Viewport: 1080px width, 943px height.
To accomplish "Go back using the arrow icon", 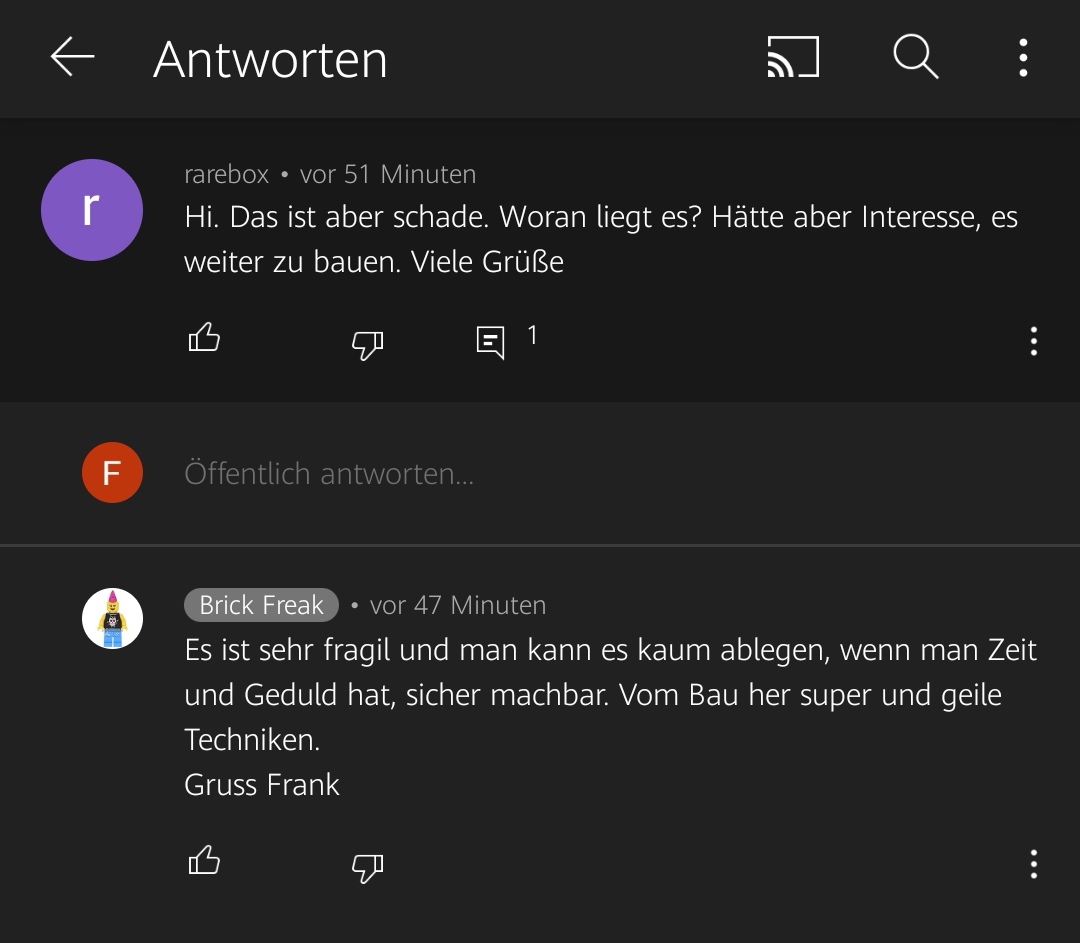I will click(x=72, y=57).
